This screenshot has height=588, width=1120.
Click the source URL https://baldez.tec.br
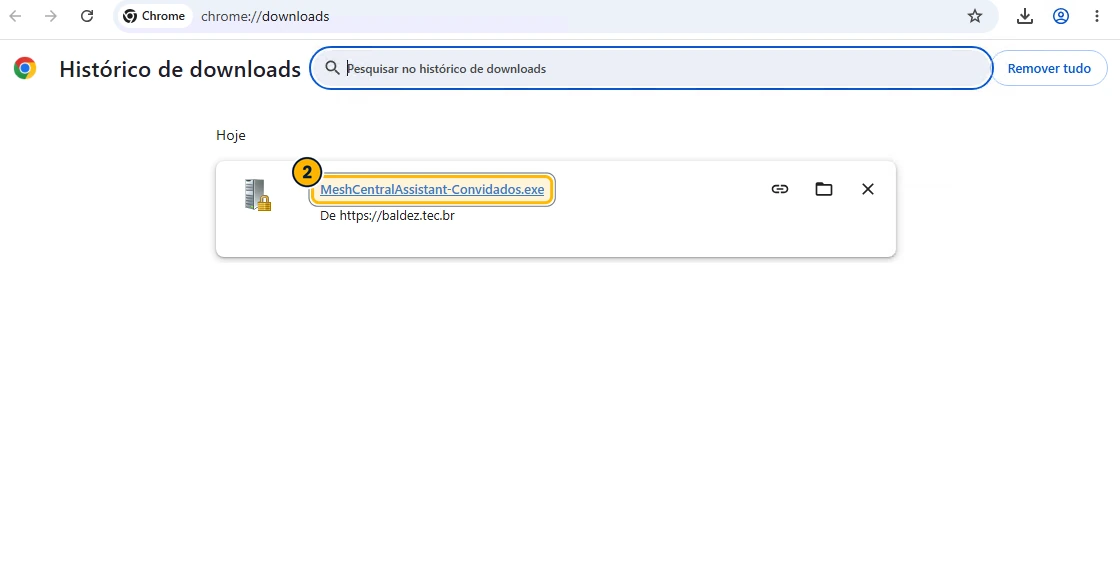pyautogui.click(x=396, y=216)
